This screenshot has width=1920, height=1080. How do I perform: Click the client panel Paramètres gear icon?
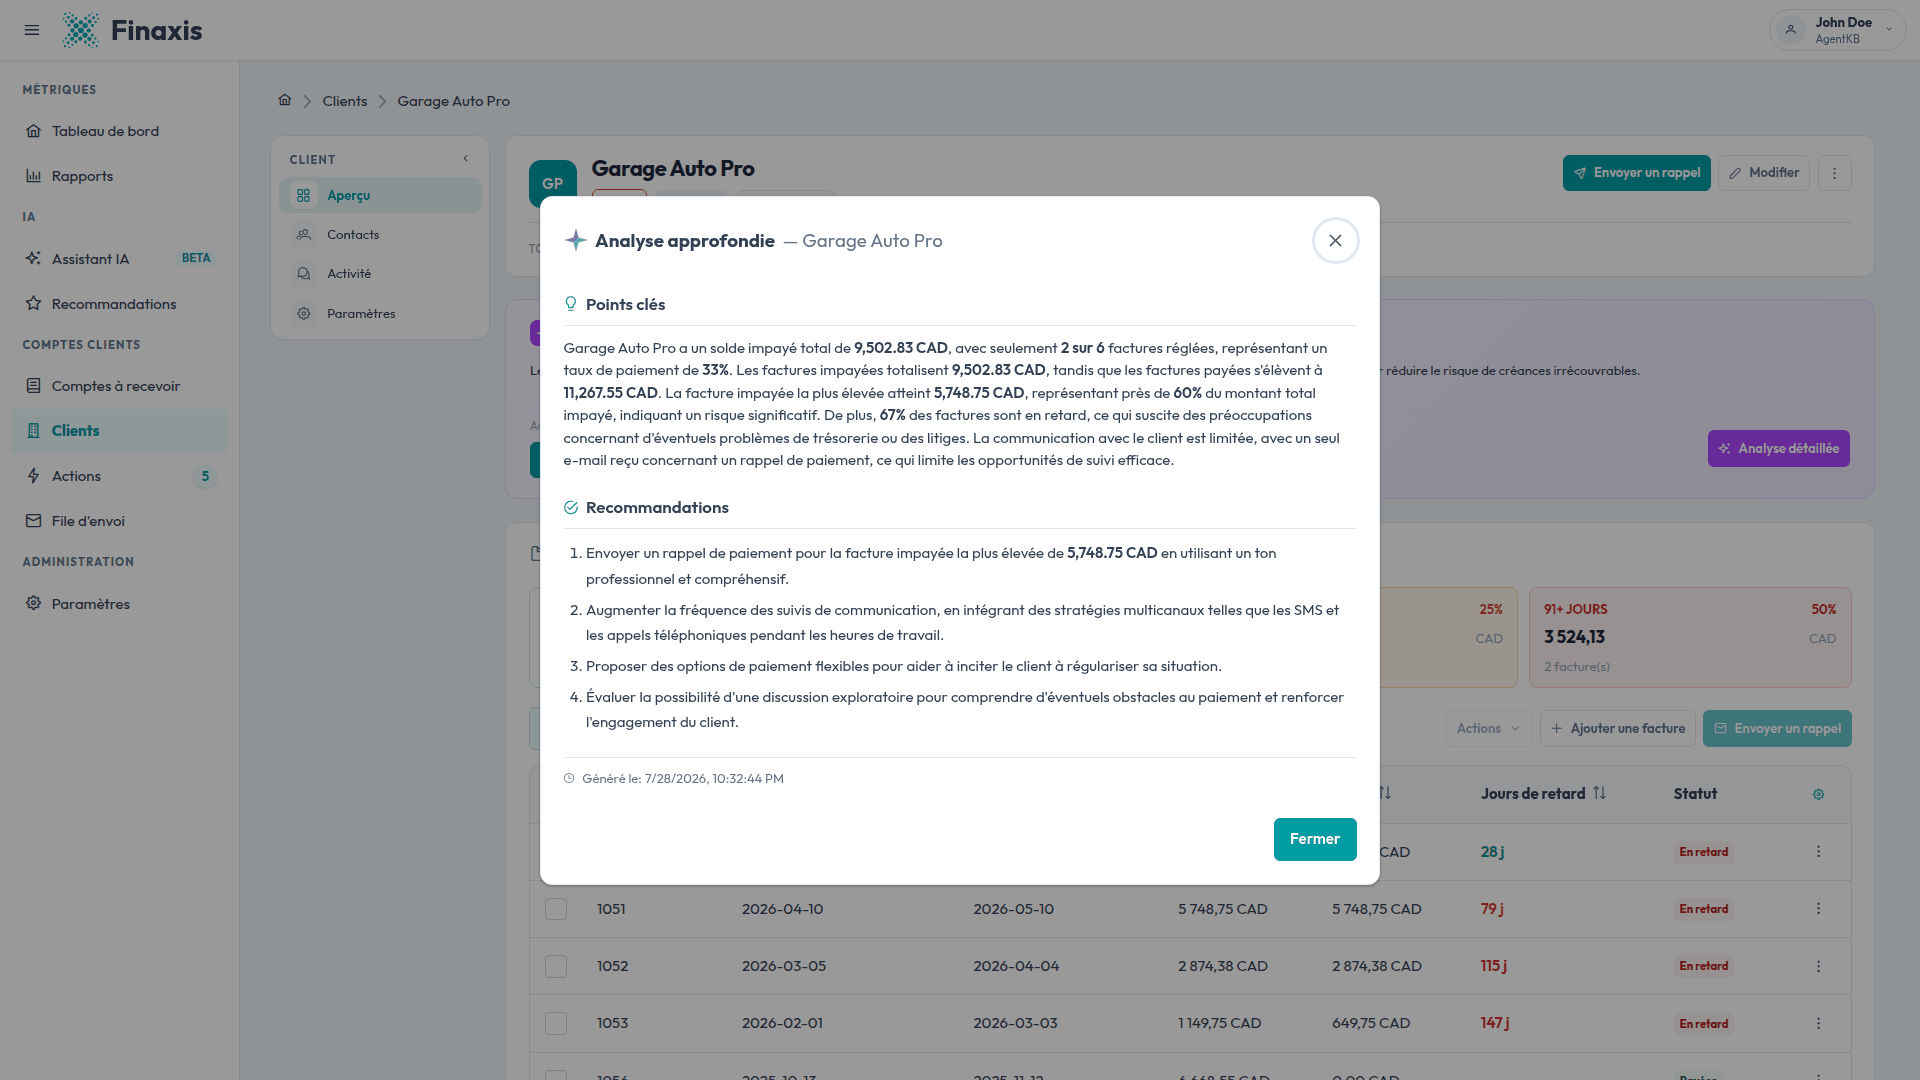tap(304, 314)
